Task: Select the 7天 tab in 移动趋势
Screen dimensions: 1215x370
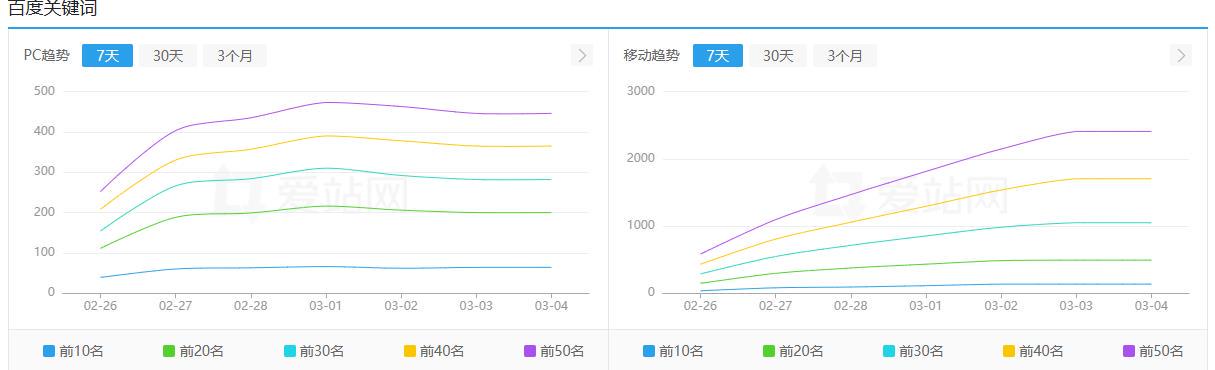Action: 718,56
